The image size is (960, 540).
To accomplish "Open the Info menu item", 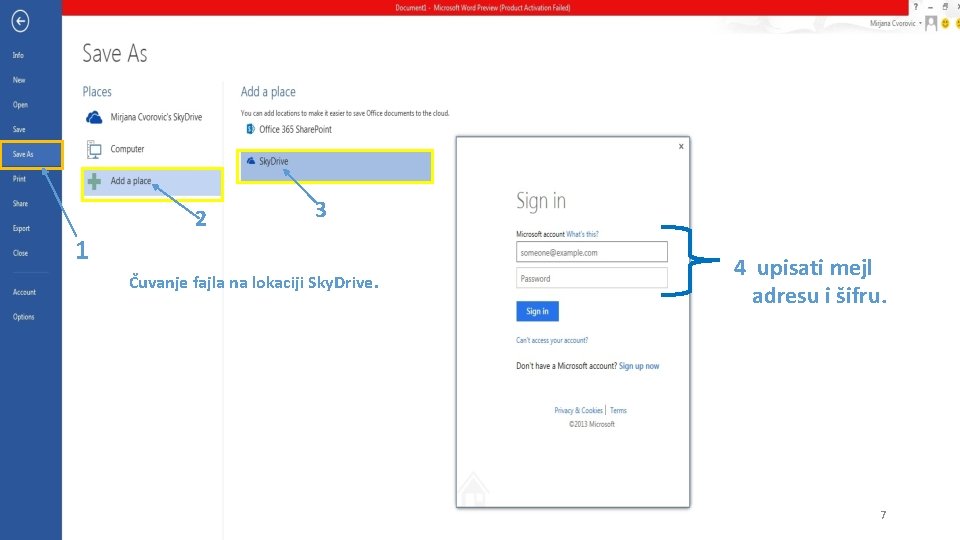I will (18, 55).
